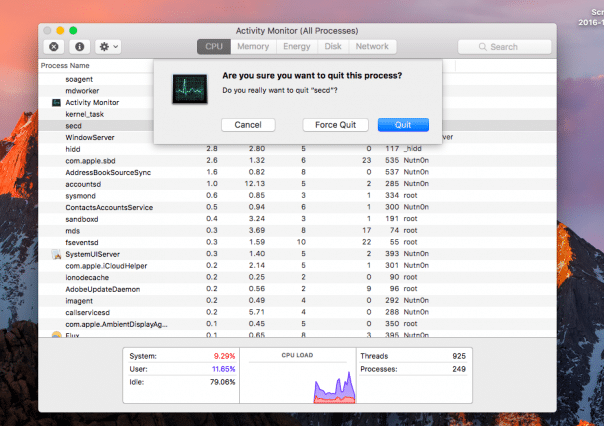Viewport: 604px width, 426px height.
Task: Click PID 535 of com.apple.sbd
Action: [x=392, y=160]
